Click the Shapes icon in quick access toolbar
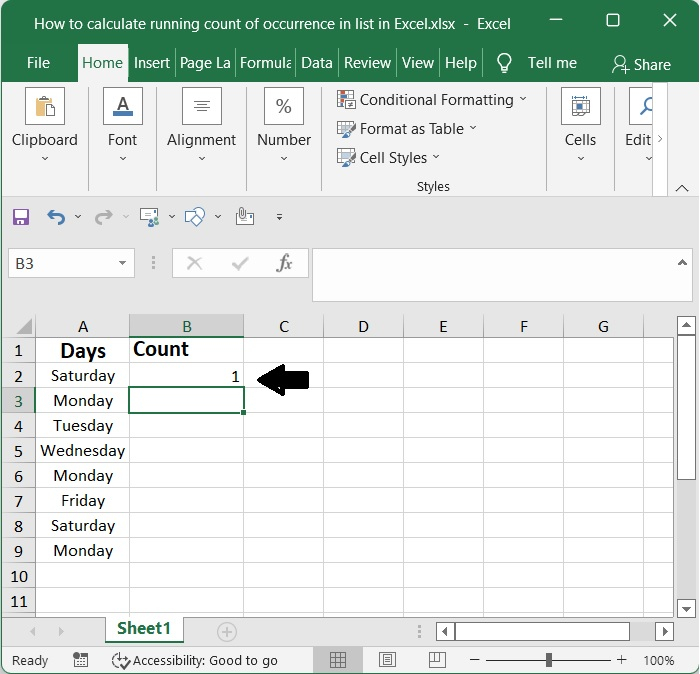 (196, 216)
